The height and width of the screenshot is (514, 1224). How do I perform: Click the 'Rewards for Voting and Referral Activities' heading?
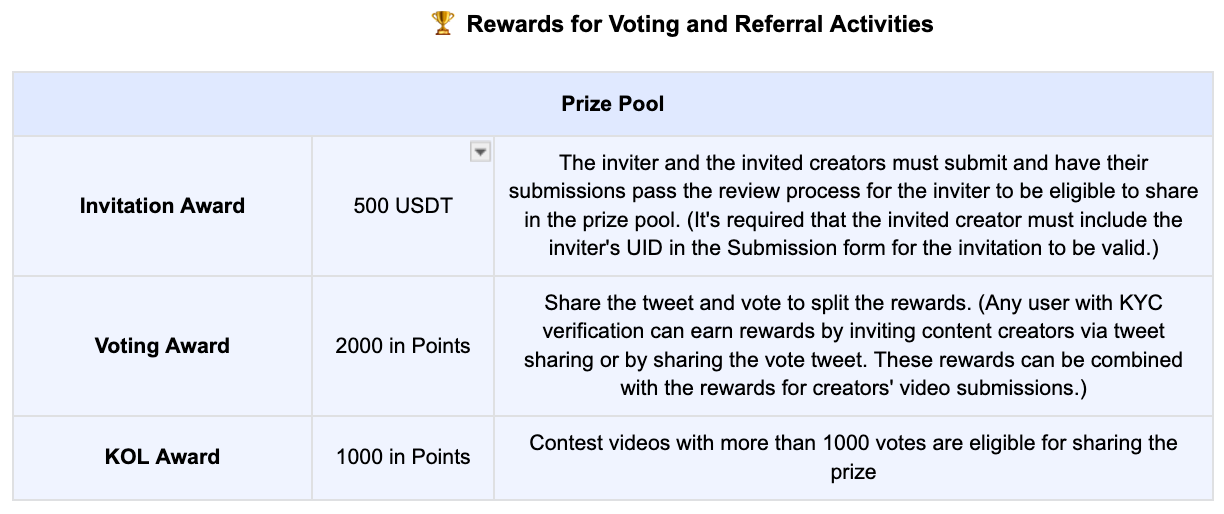[699, 24]
